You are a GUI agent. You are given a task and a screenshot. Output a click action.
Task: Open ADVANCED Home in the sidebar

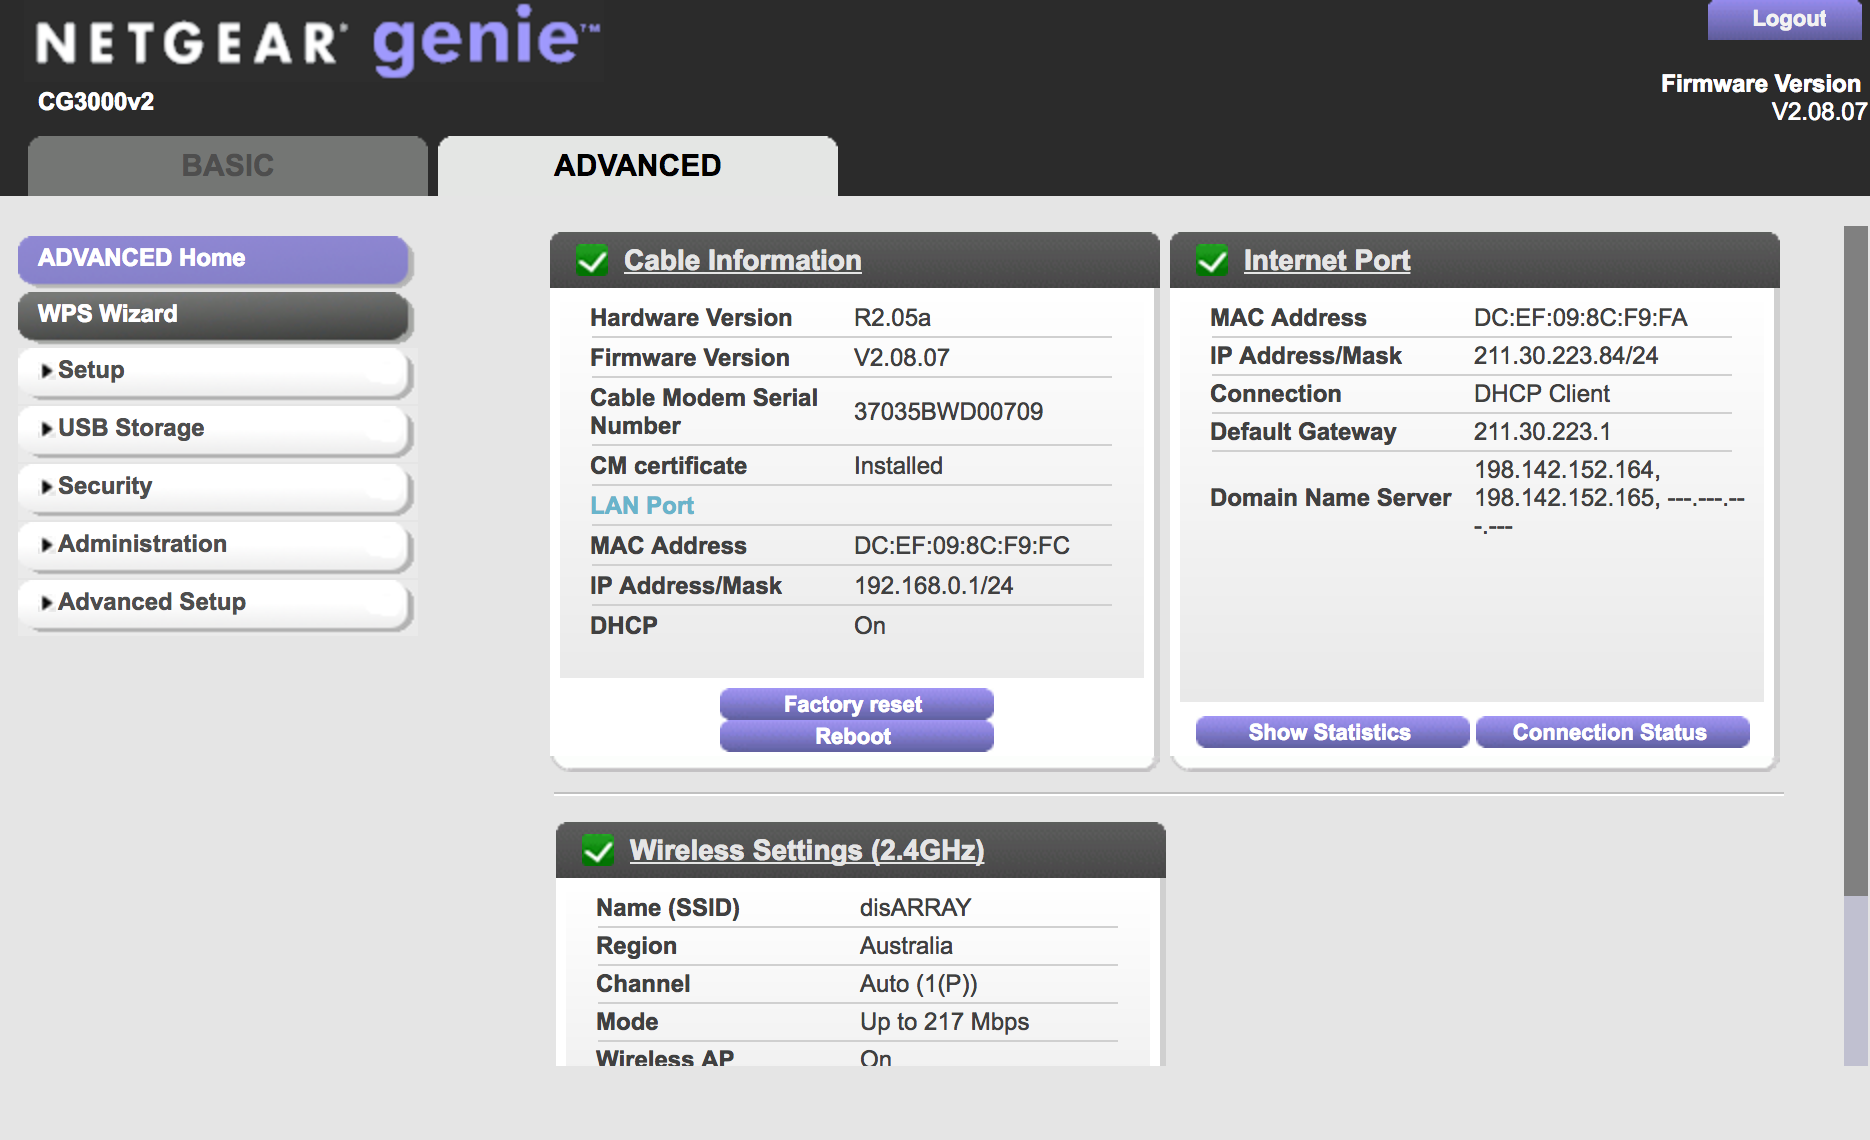(214, 259)
